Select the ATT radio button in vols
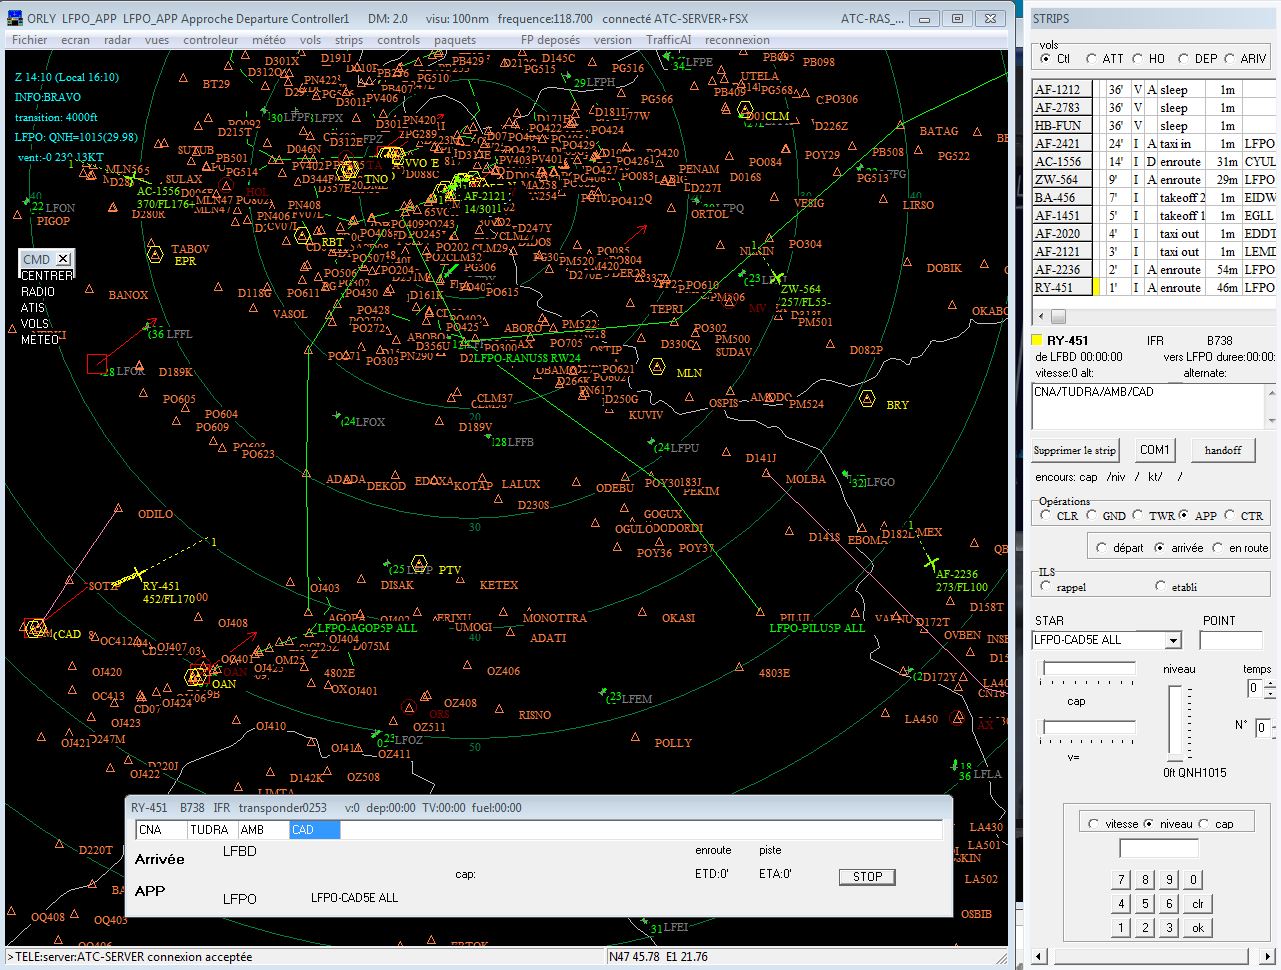Viewport: 1281px width, 970px height. 1092,59
